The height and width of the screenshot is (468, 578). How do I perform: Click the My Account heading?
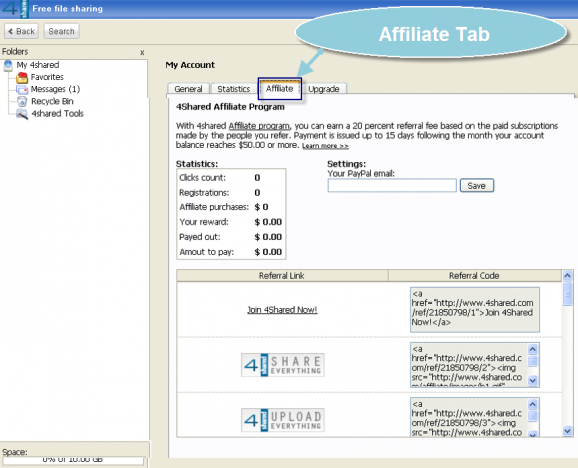coord(190,65)
